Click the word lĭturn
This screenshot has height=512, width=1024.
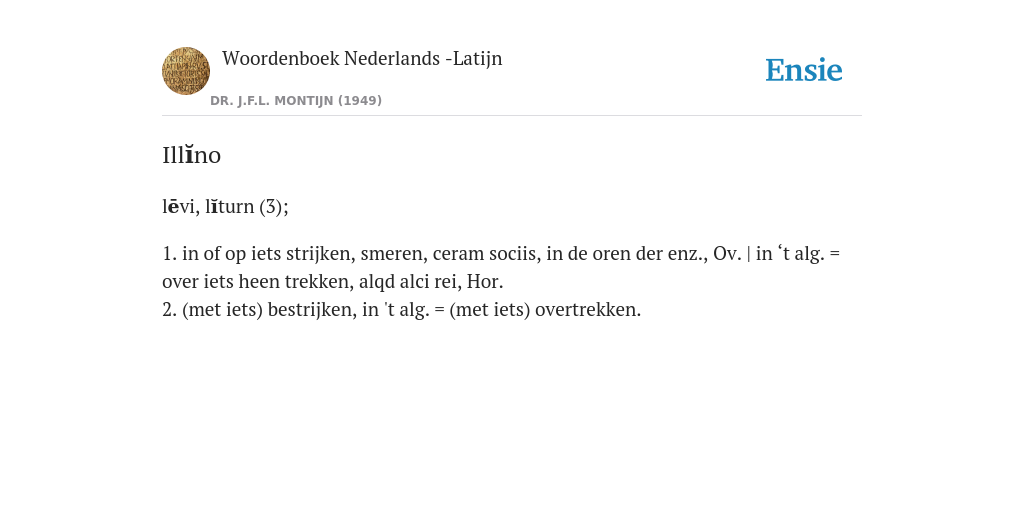[x=230, y=206]
